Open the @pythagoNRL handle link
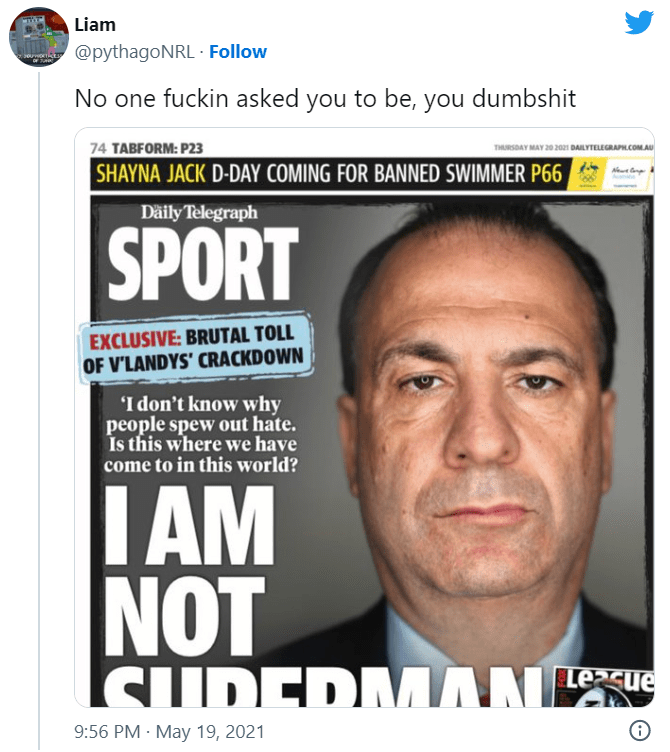 133,51
